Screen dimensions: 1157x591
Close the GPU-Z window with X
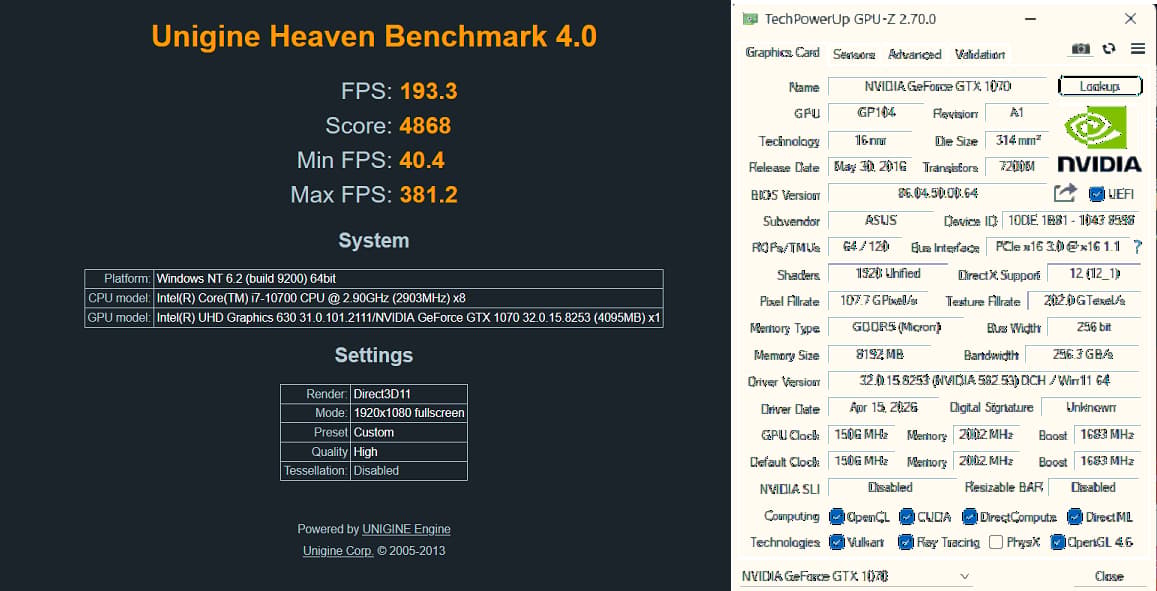point(1130,19)
